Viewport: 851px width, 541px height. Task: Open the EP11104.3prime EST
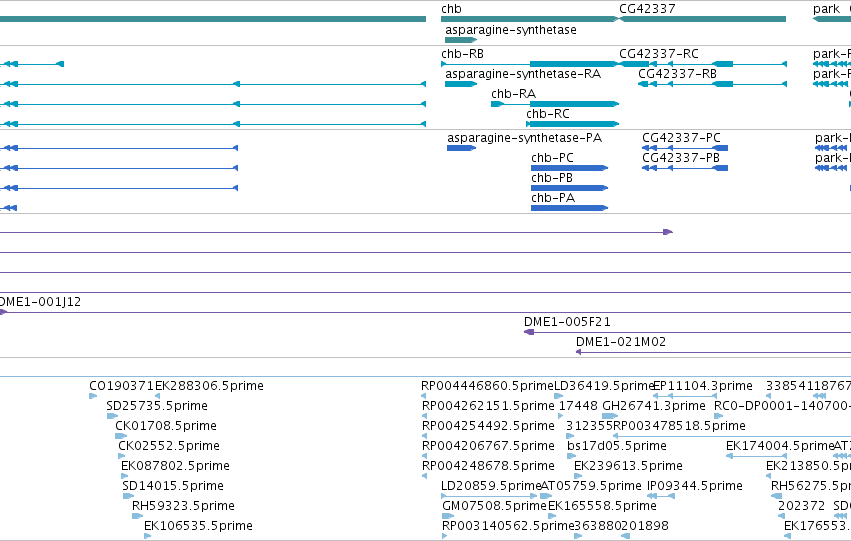(x=685, y=396)
